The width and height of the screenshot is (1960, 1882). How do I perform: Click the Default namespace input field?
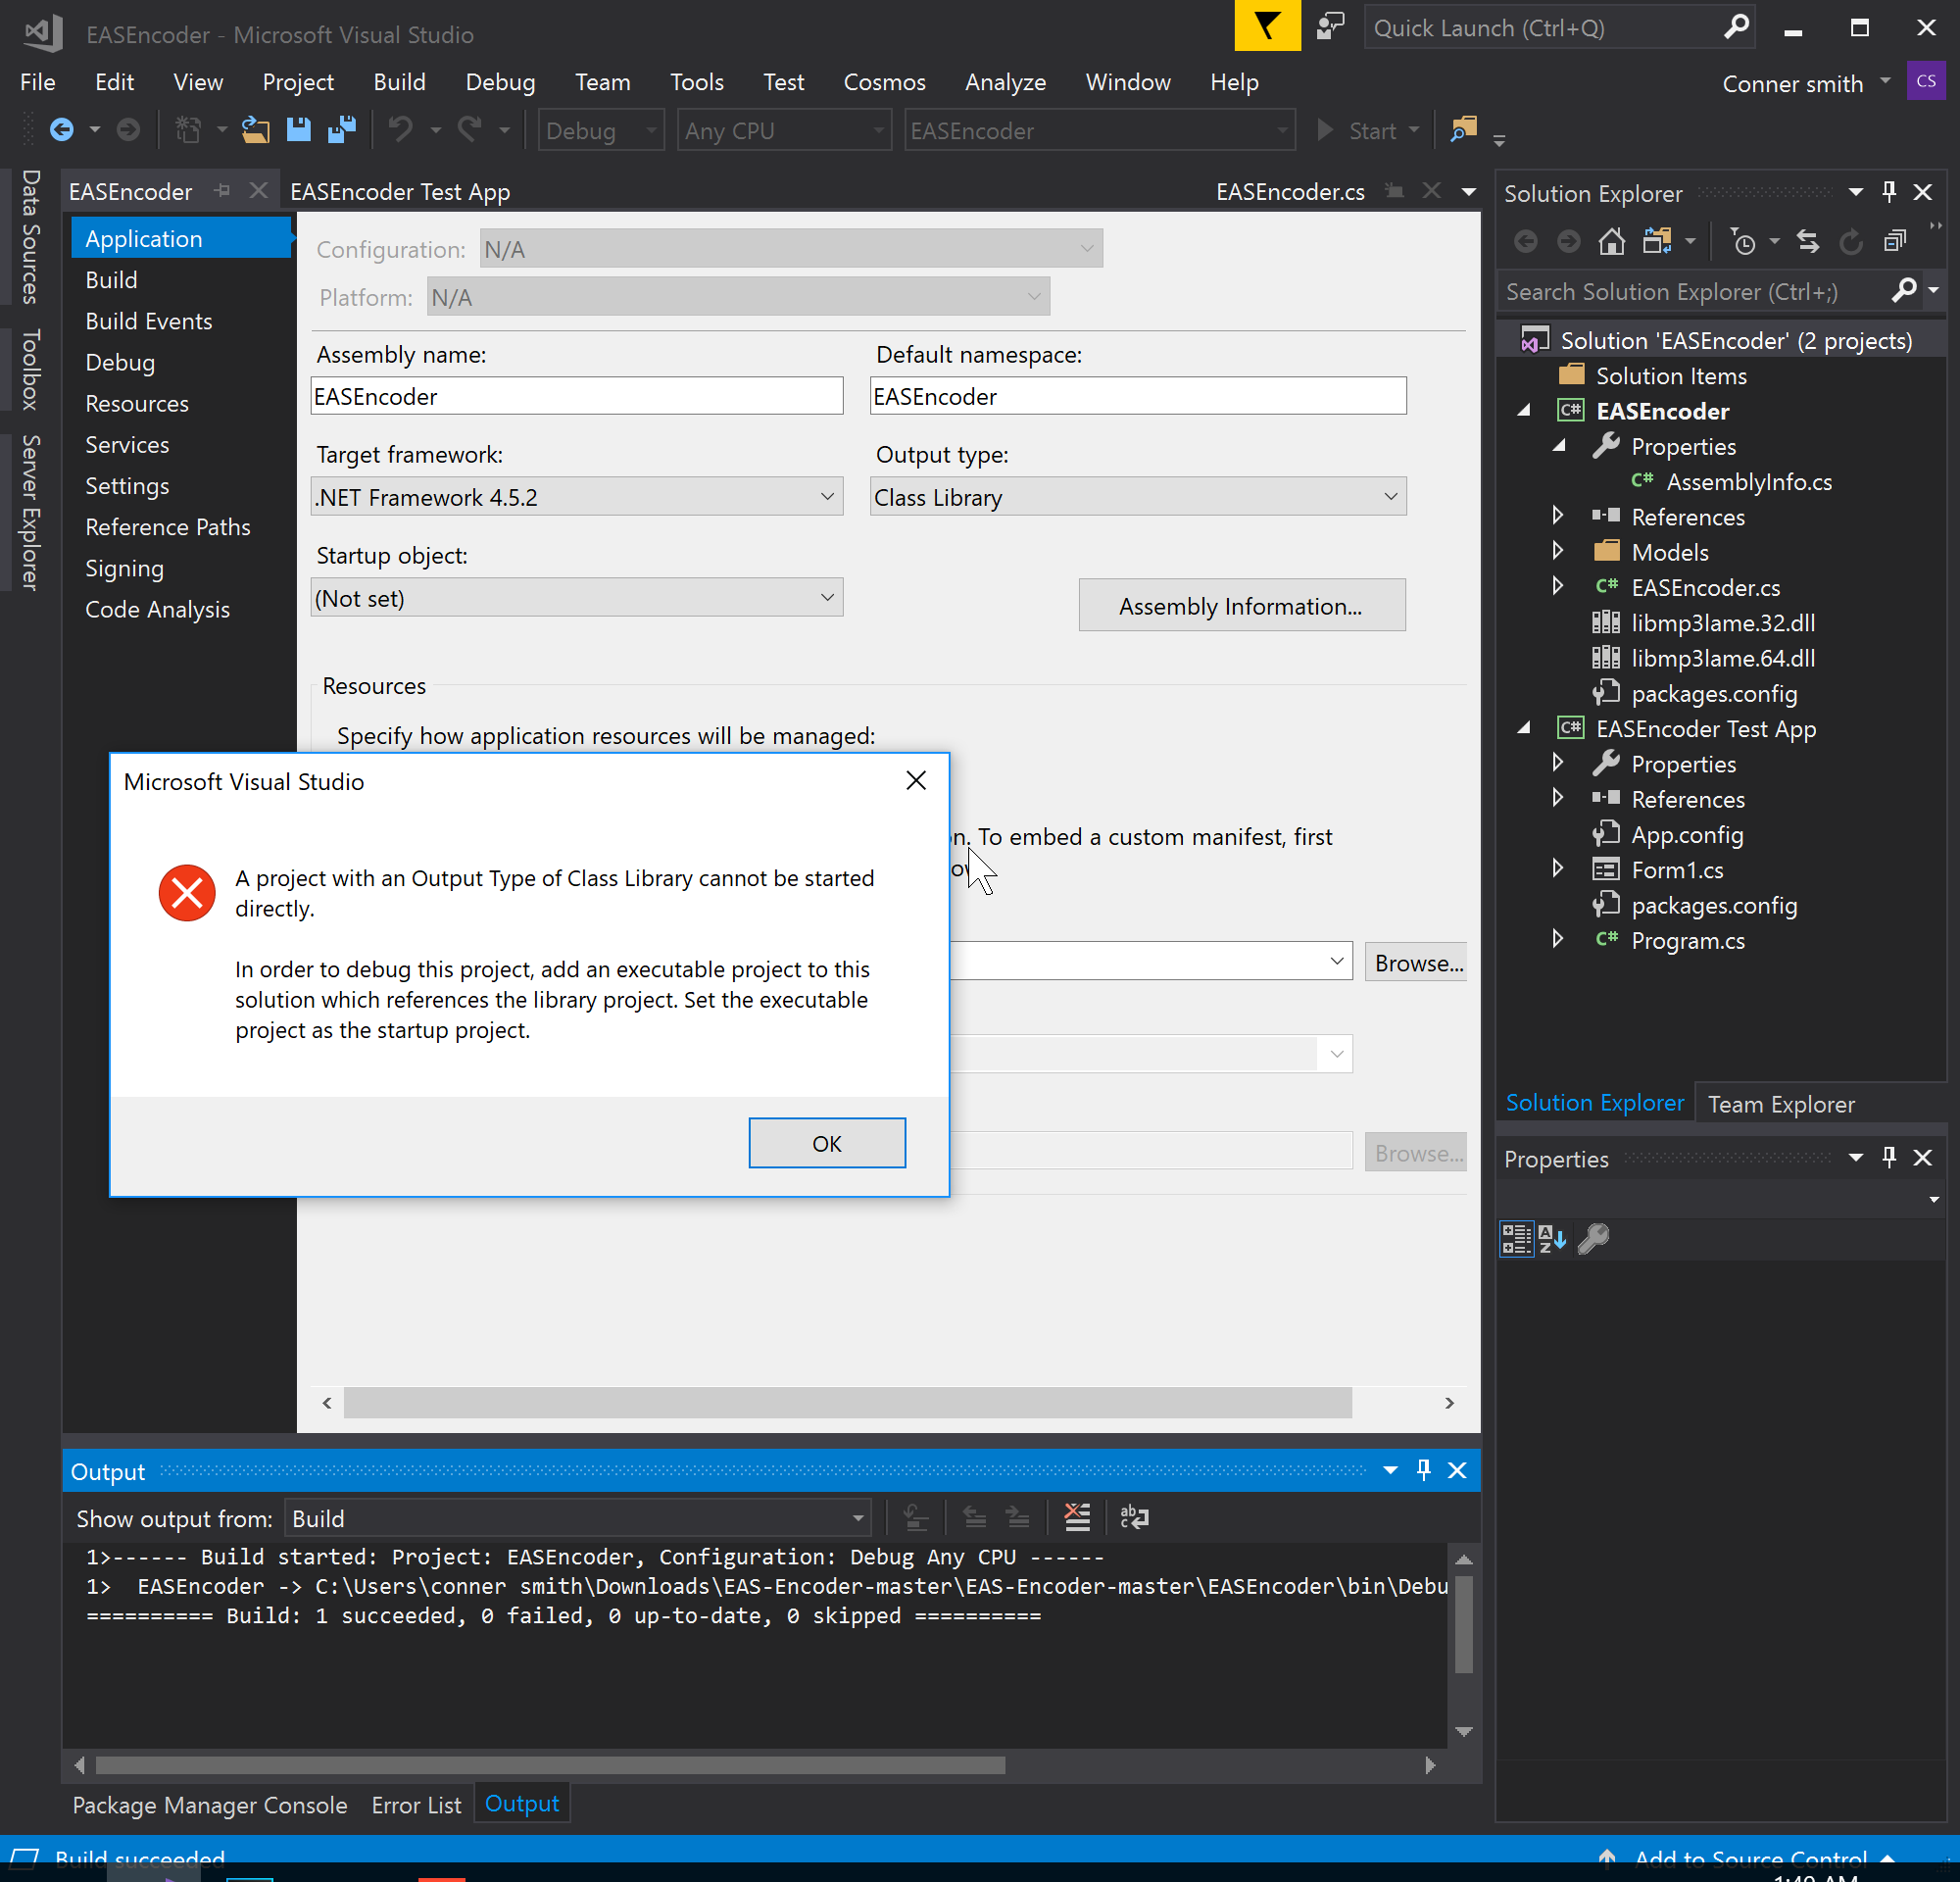pos(1138,396)
